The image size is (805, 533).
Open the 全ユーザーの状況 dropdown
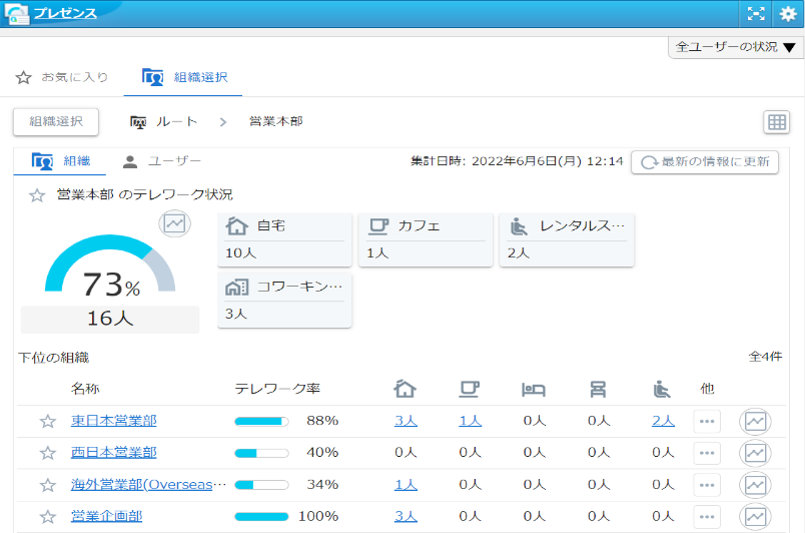coord(736,47)
